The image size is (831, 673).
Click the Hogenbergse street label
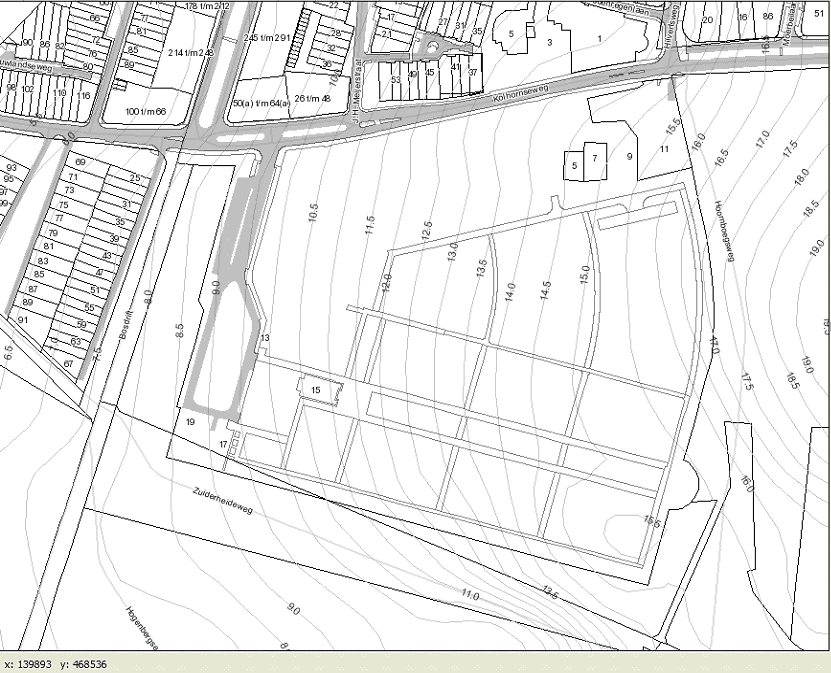coord(142,628)
